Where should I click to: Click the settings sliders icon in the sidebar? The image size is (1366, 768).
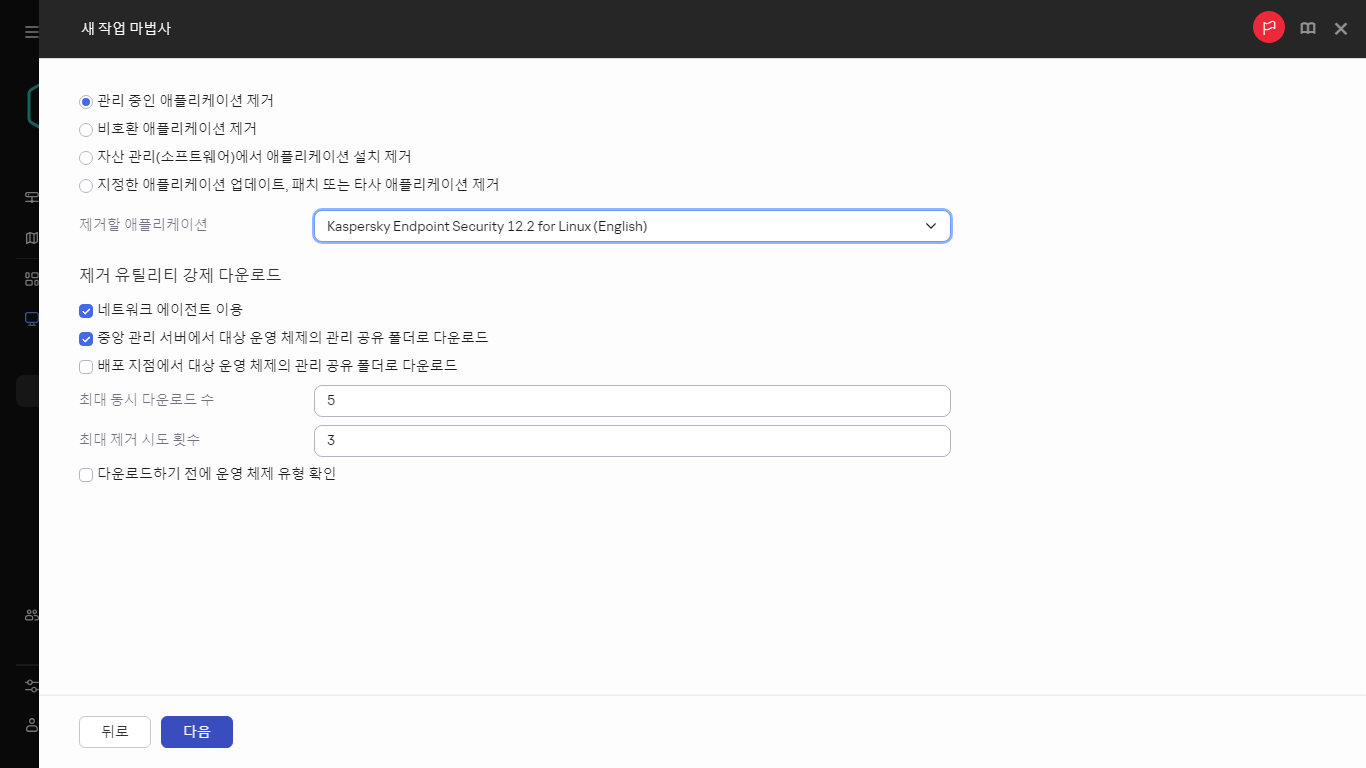click(29, 685)
